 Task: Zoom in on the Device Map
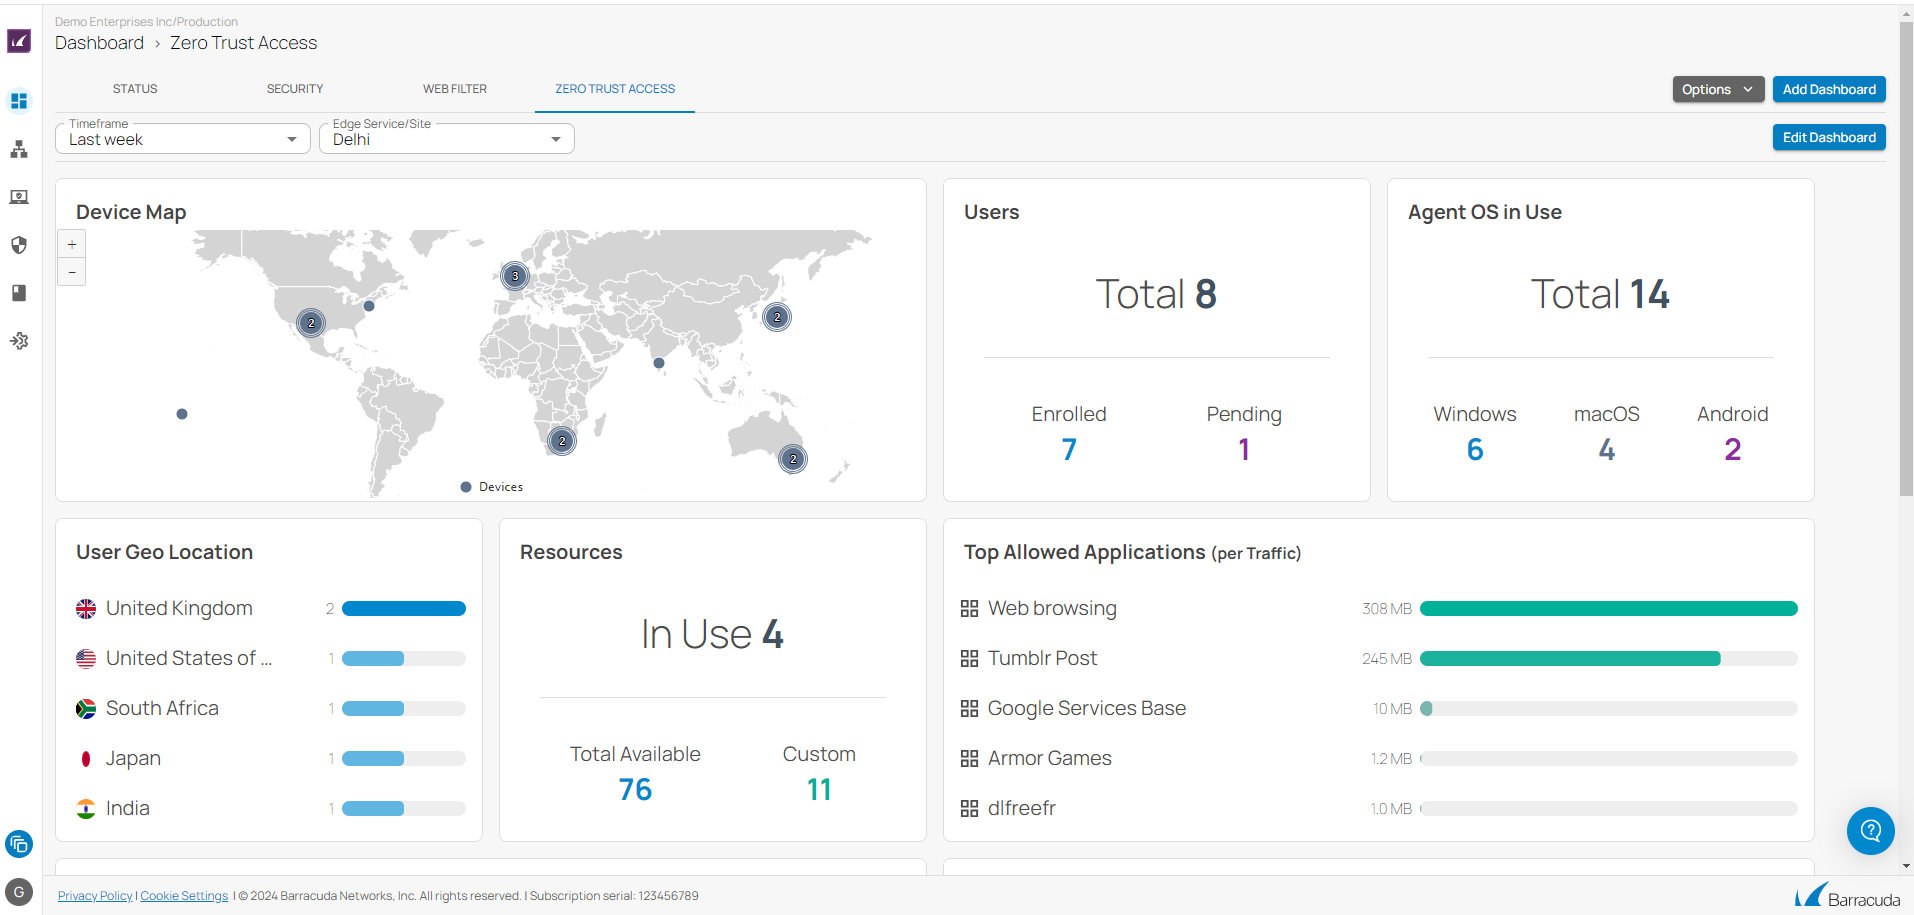(x=72, y=244)
